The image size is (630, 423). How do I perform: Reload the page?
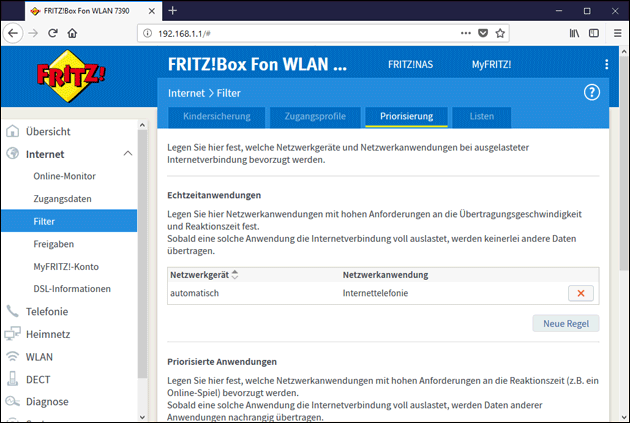[52, 32]
